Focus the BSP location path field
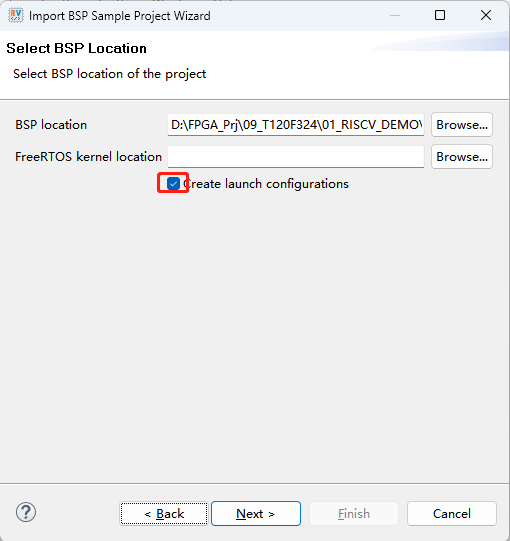This screenshot has width=510, height=541. click(296, 125)
